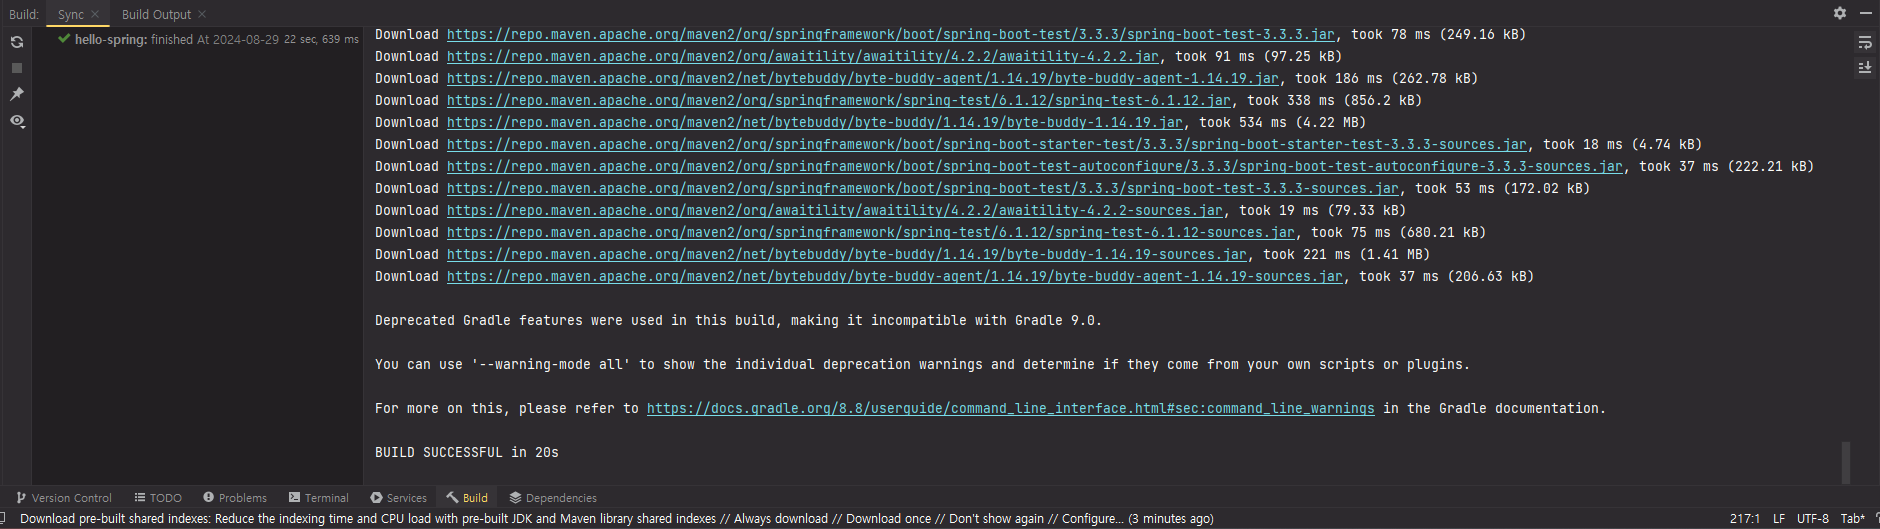Open Build tool window settings gear

[1840, 13]
